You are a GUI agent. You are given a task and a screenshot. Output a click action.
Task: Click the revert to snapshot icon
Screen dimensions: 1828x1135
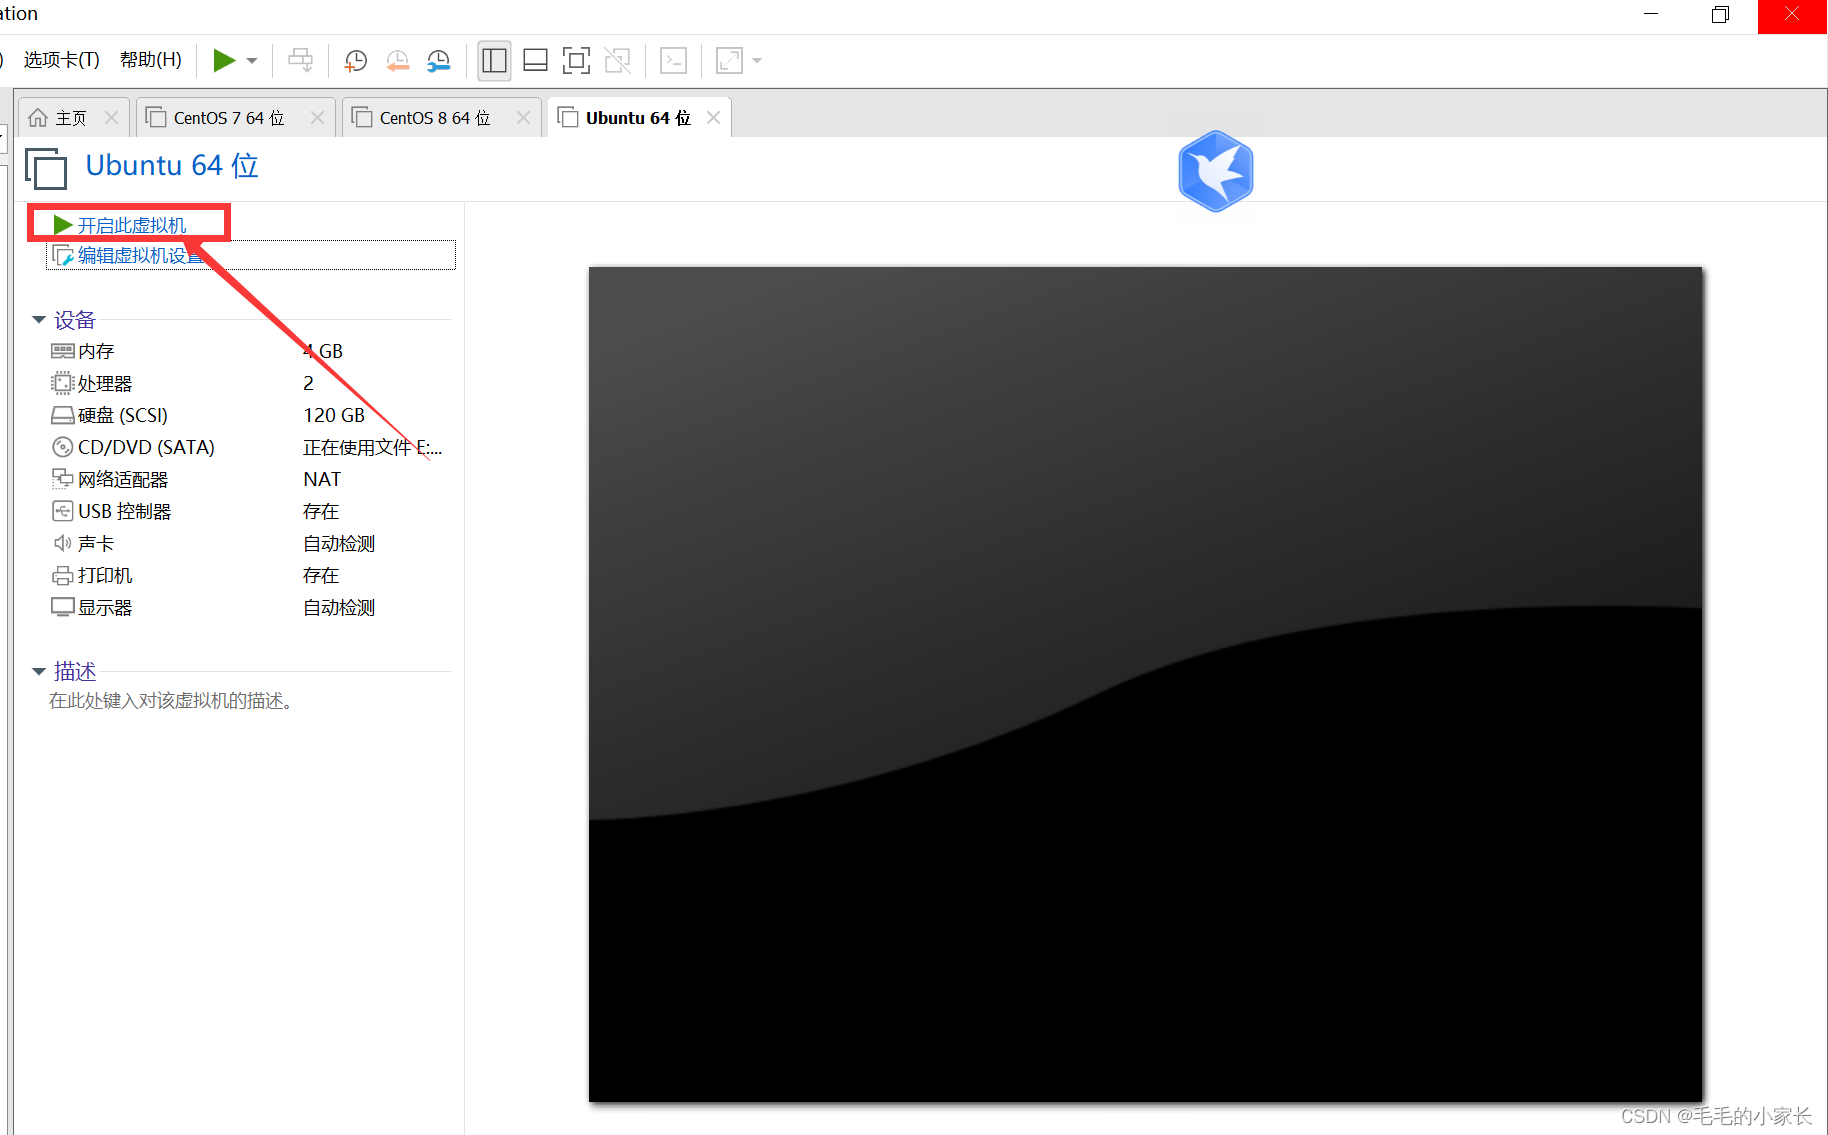[x=397, y=61]
